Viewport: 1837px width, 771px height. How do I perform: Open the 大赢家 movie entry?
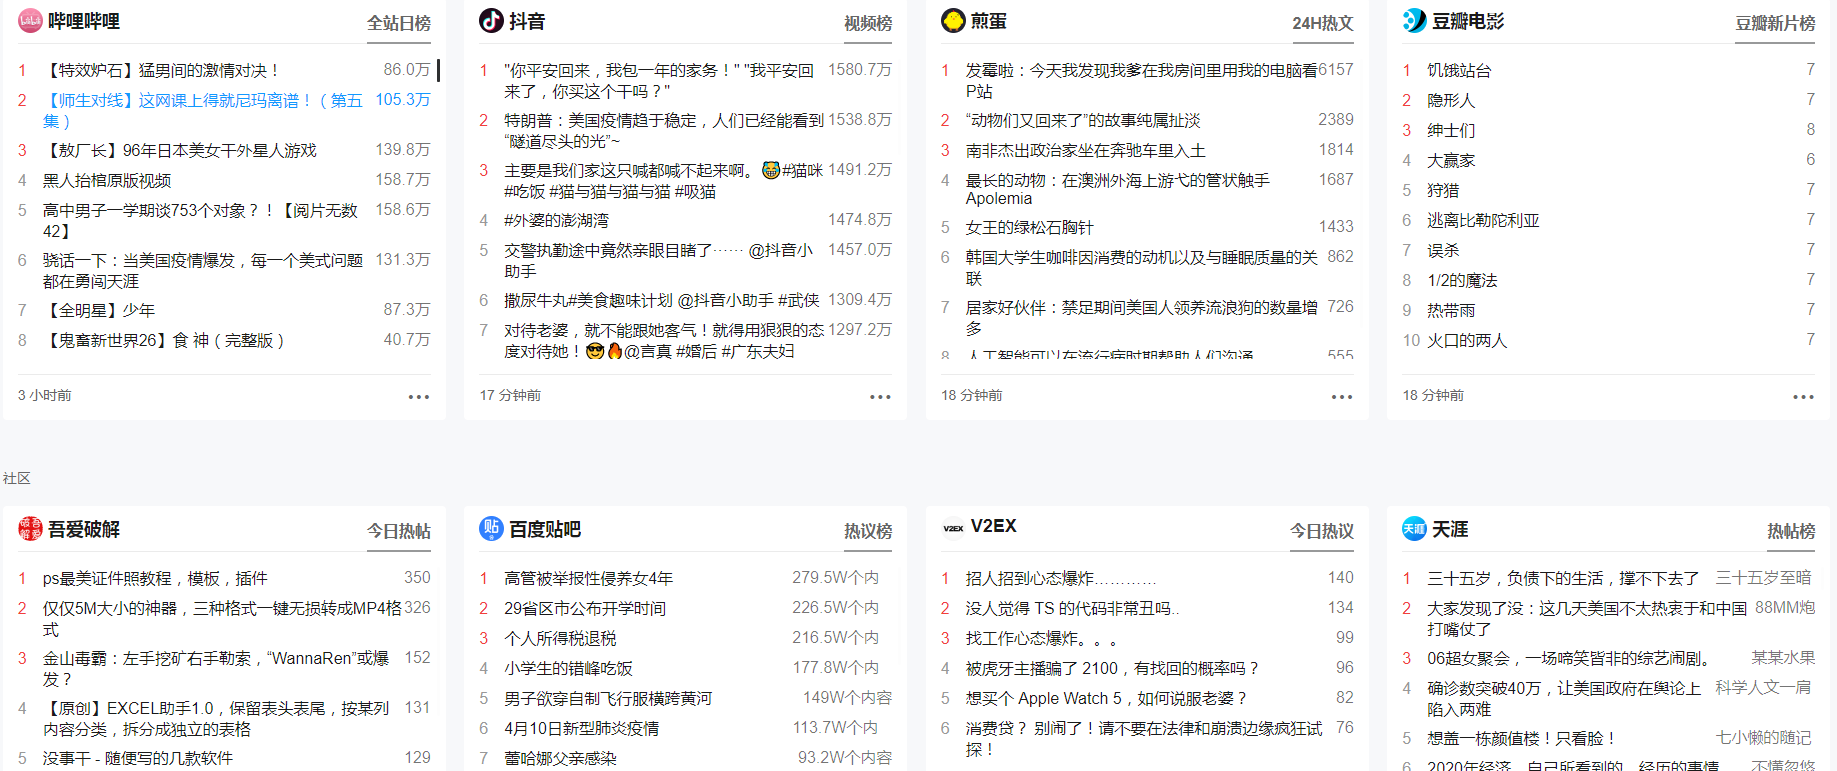[x=1451, y=160]
